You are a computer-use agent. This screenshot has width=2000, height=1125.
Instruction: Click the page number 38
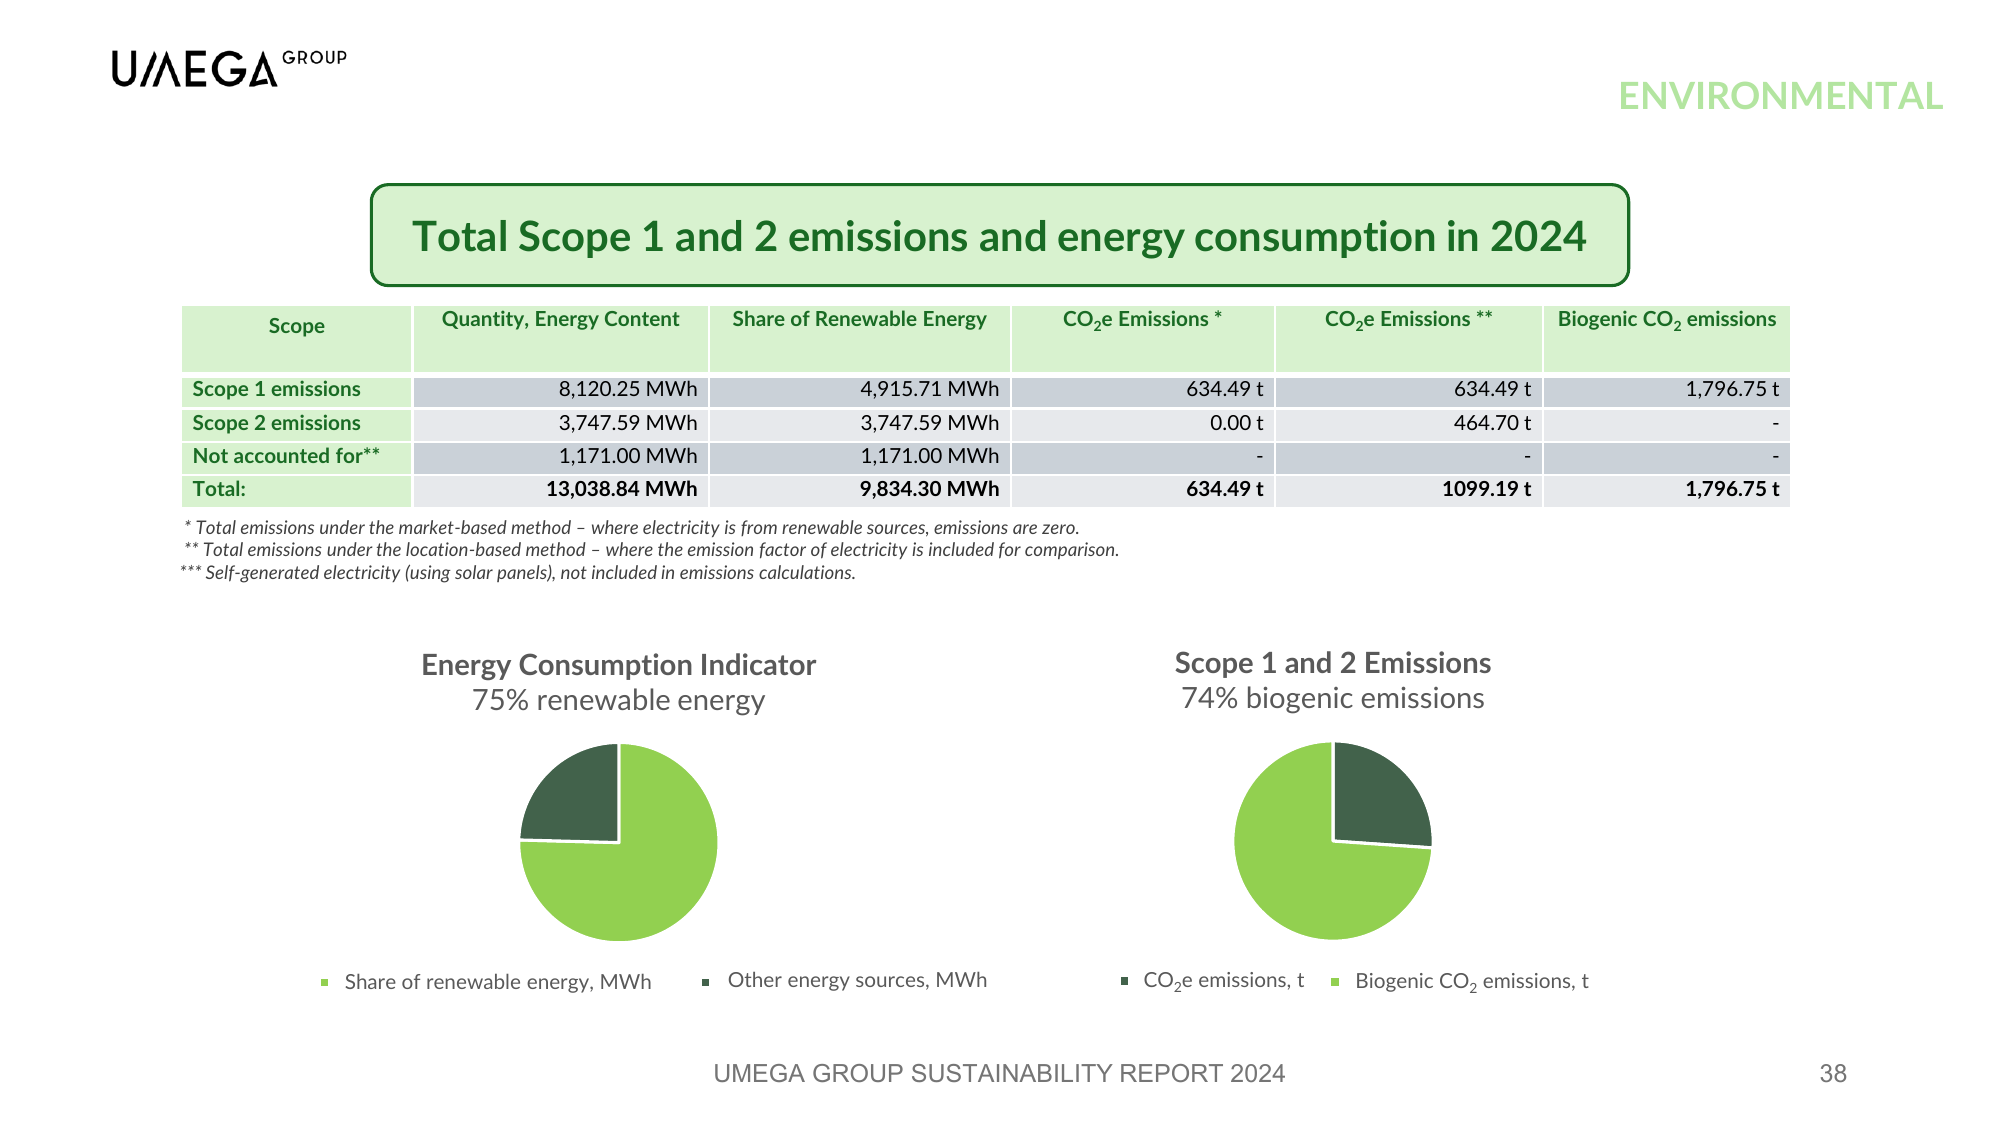[x=1833, y=1074]
